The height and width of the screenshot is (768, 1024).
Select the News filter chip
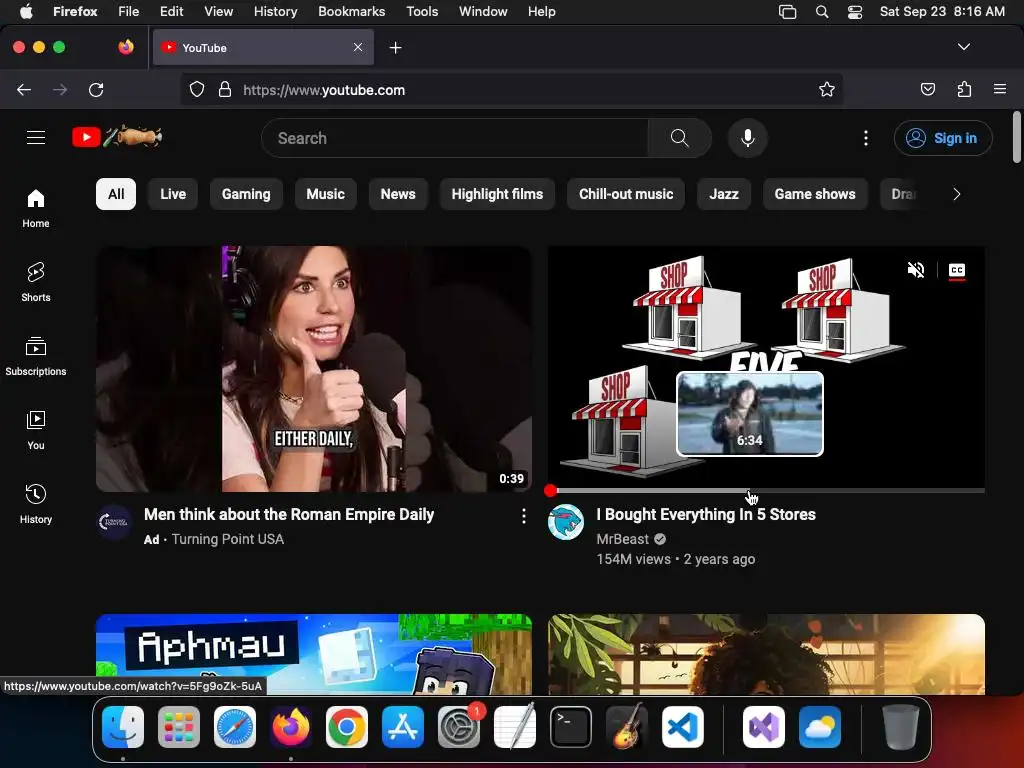tap(398, 194)
